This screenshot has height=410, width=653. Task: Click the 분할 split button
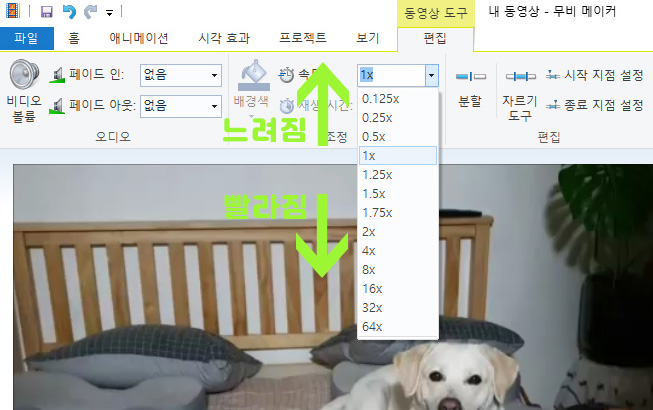(470, 89)
